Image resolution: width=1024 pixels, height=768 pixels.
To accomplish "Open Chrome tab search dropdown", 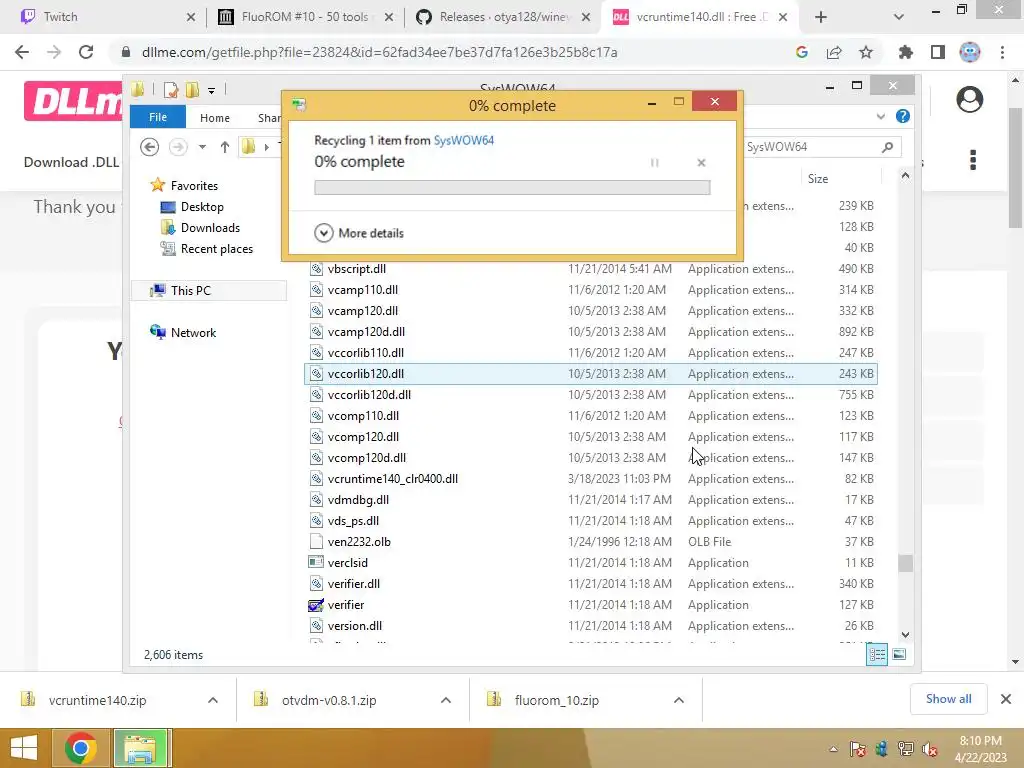I will tap(899, 17).
